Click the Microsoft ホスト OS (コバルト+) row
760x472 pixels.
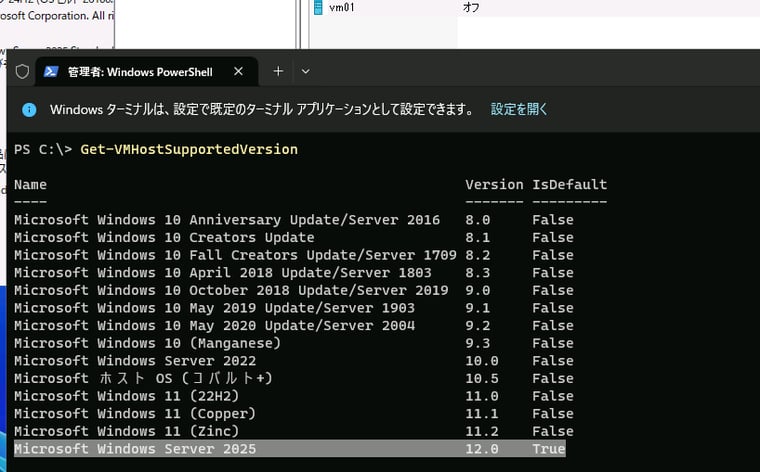coord(143,379)
